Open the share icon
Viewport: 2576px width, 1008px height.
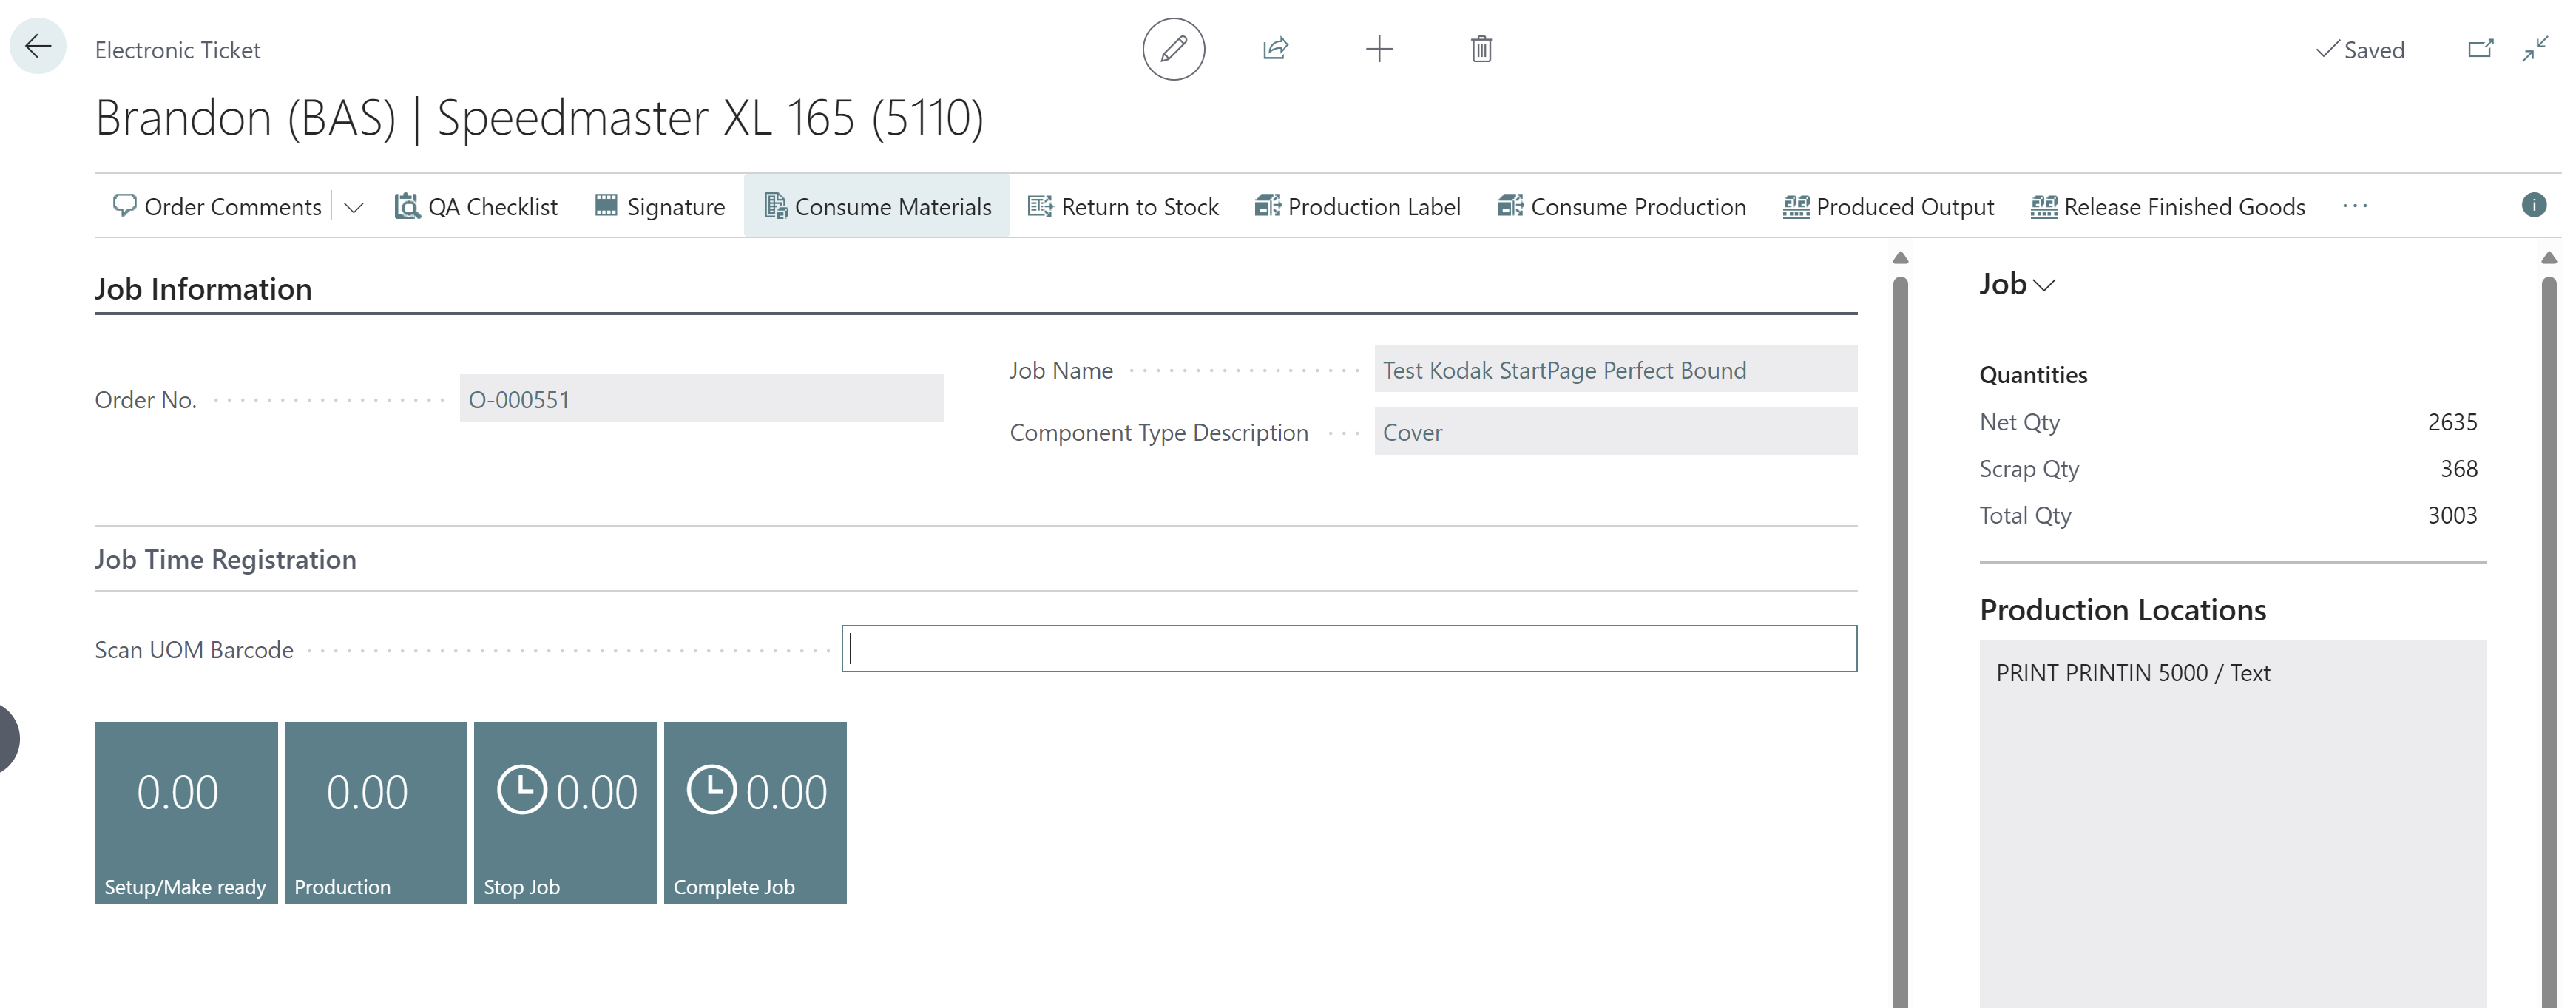point(1275,49)
